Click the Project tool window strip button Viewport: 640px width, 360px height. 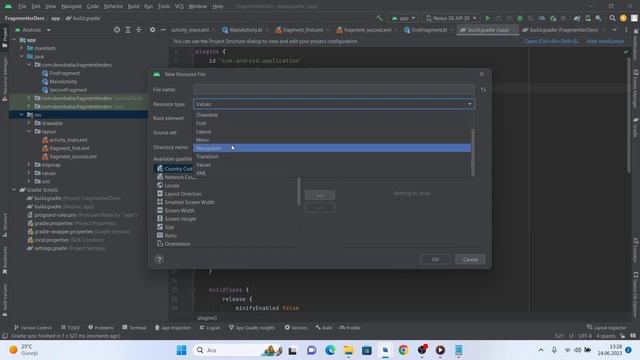point(4,38)
